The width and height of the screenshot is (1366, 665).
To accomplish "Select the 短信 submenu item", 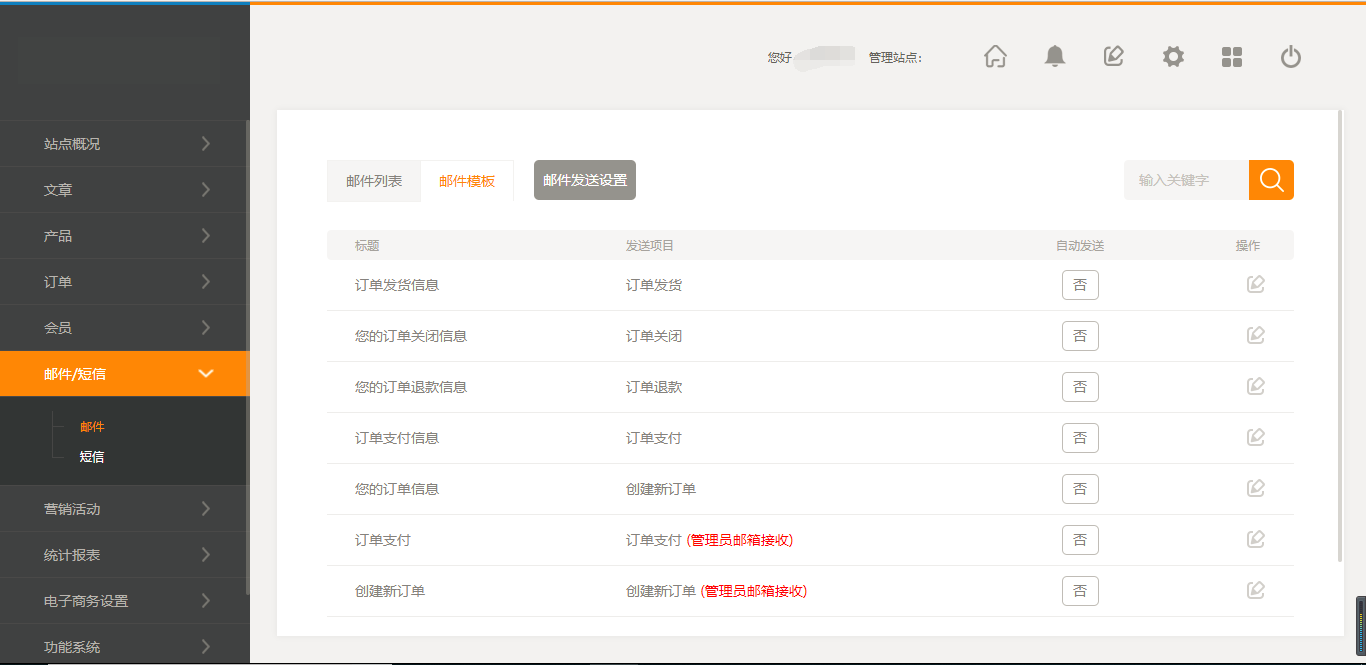I will coord(92,457).
